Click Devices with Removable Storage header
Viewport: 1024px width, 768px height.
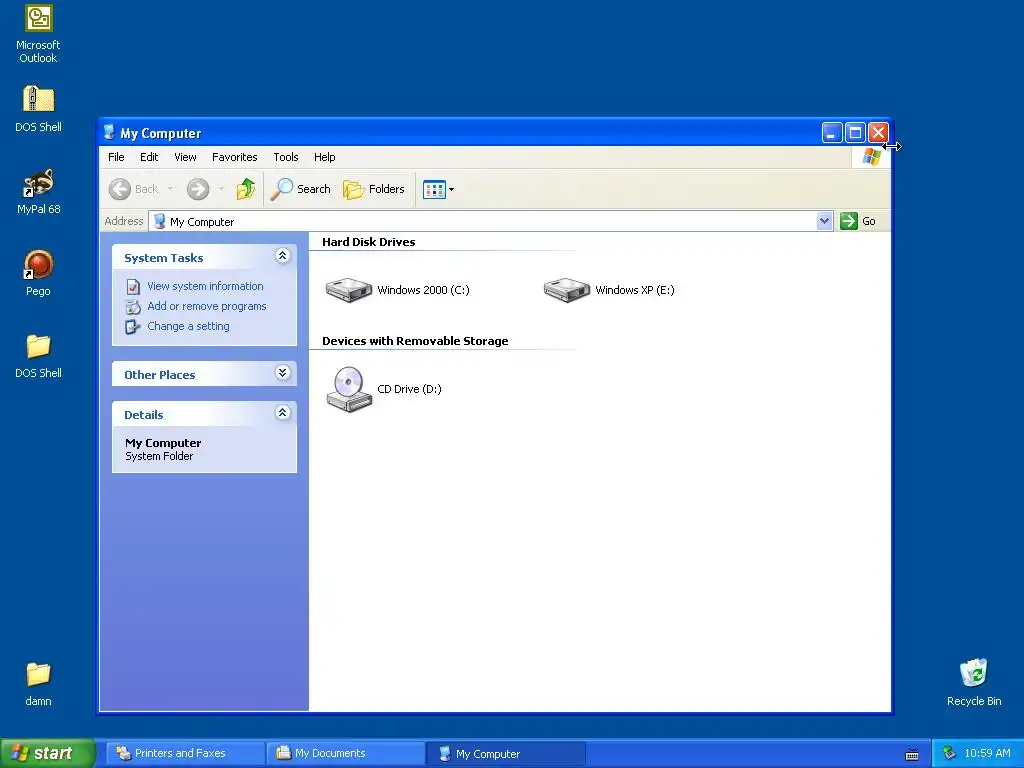[415, 341]
